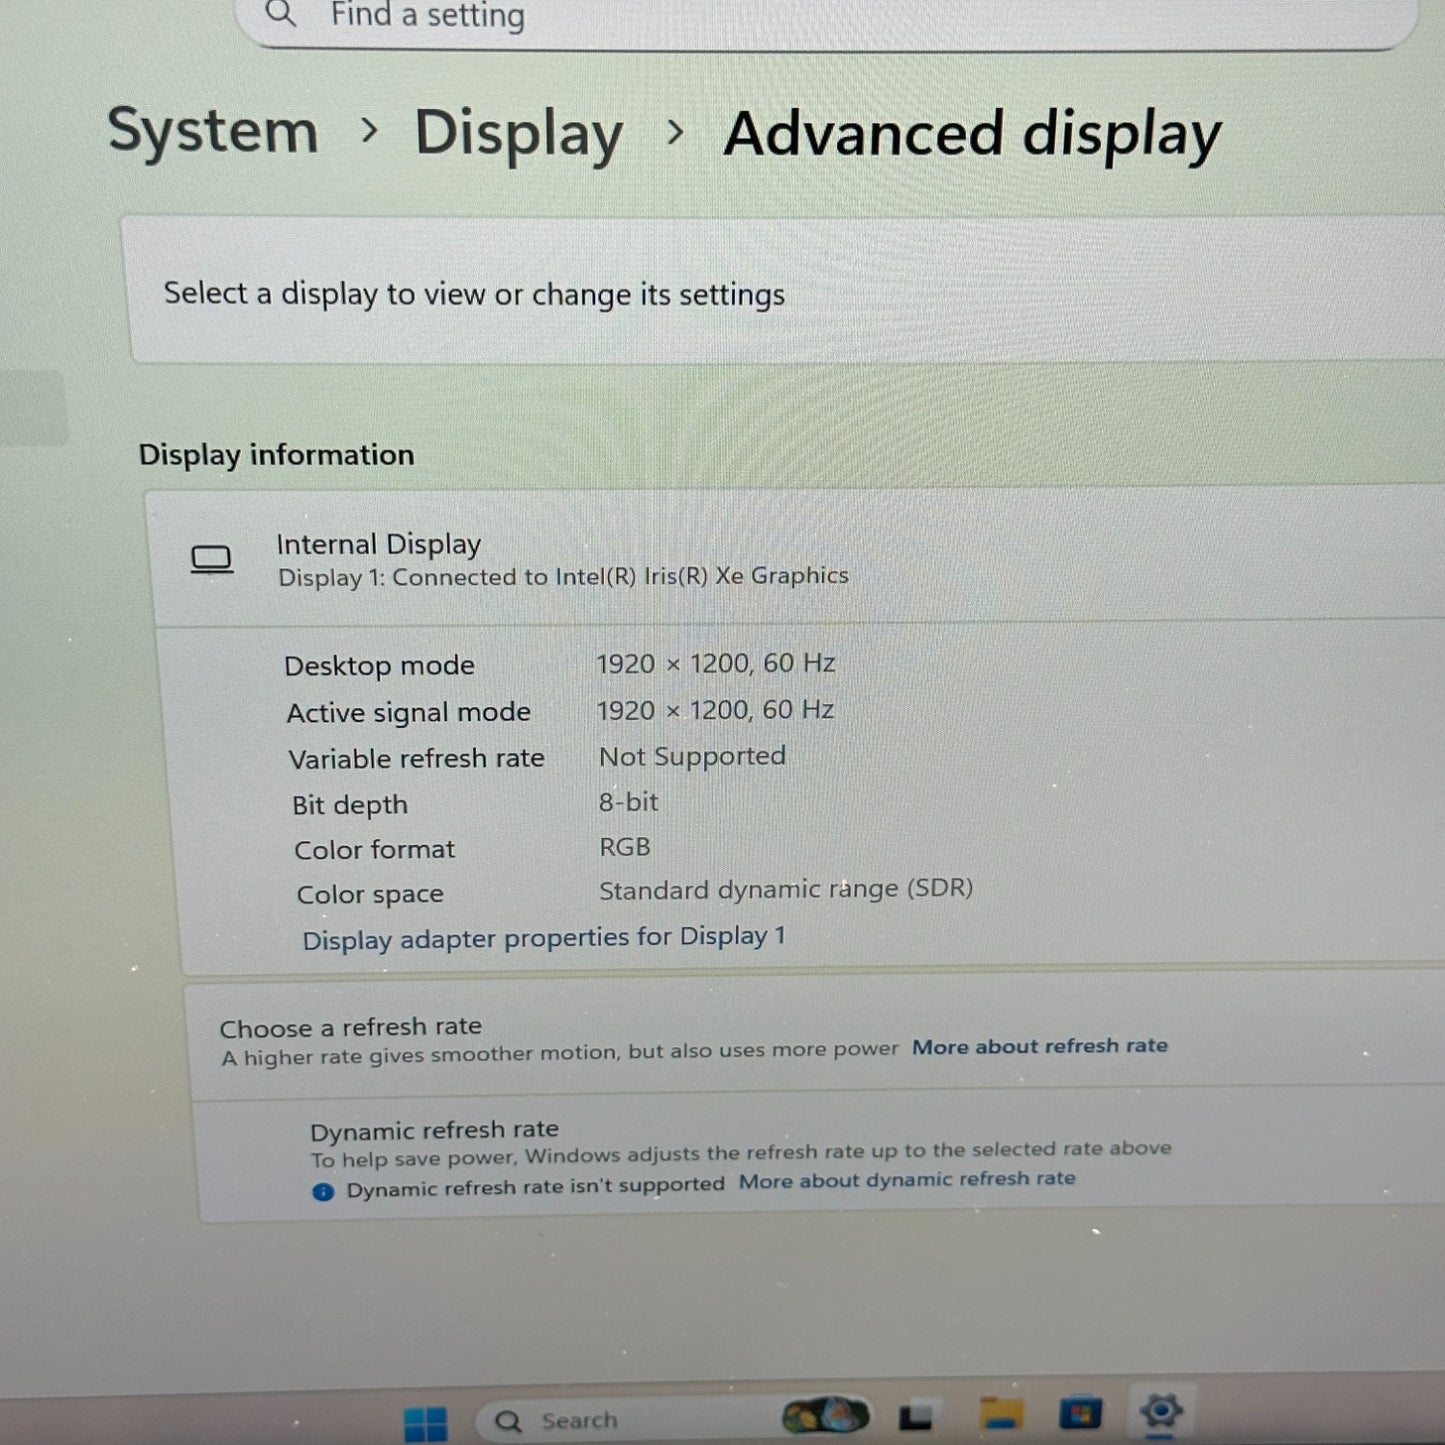Click the RGB value

pyautogui.click(x=625, y=847)
